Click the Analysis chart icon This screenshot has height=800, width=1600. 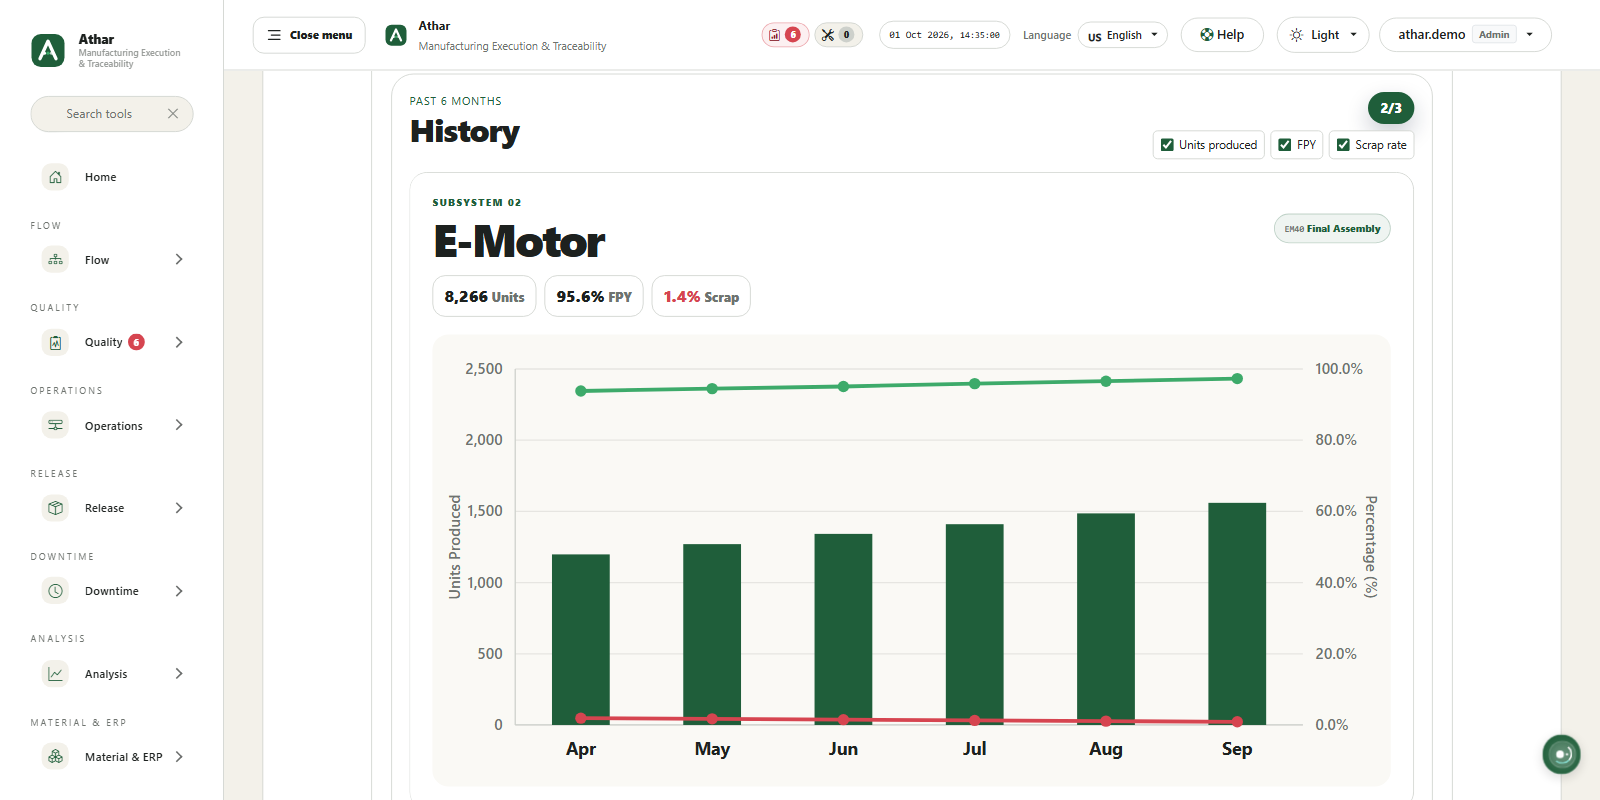[56, 674]
